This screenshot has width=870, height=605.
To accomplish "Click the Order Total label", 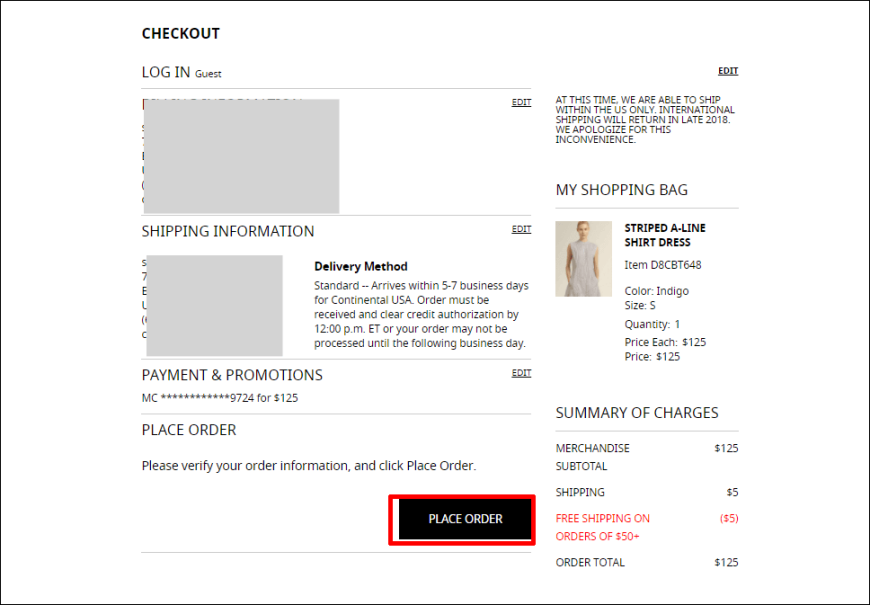I will 590,562.
